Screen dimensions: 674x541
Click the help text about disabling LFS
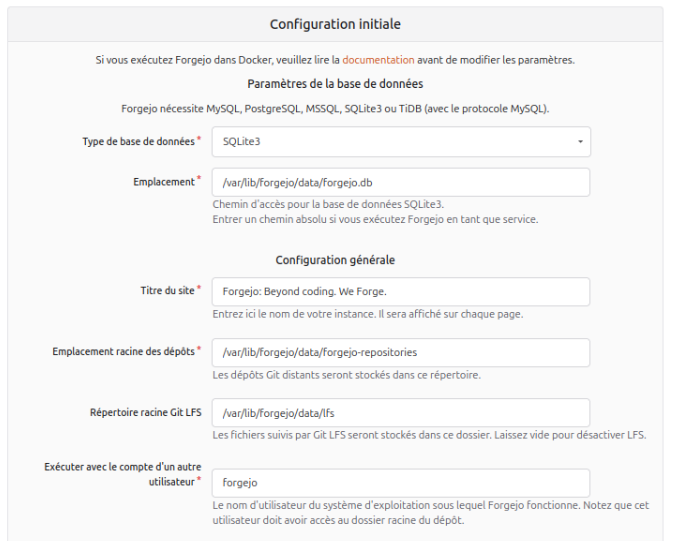point(429,435)
